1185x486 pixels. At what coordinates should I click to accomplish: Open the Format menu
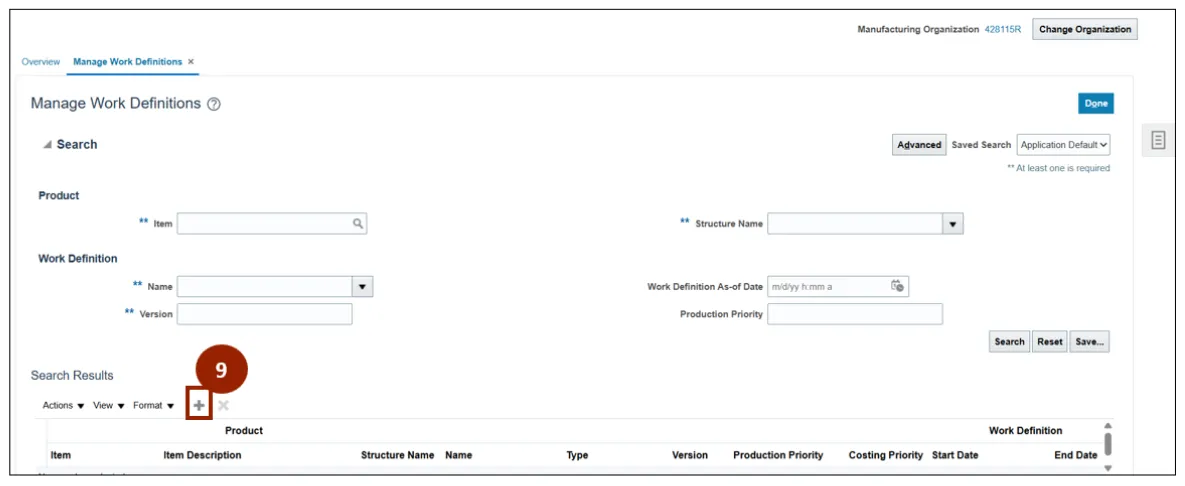click(153, 405)
